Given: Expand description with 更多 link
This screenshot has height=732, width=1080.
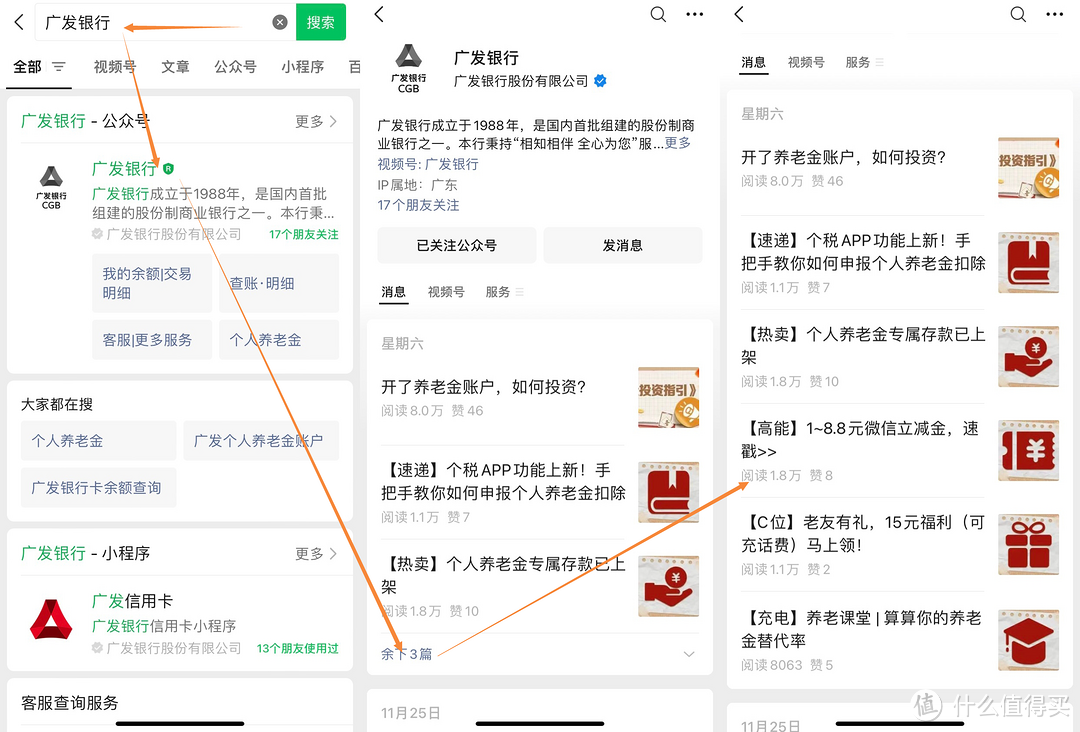Looking at the screenshot, I should (x=677, y=143).
